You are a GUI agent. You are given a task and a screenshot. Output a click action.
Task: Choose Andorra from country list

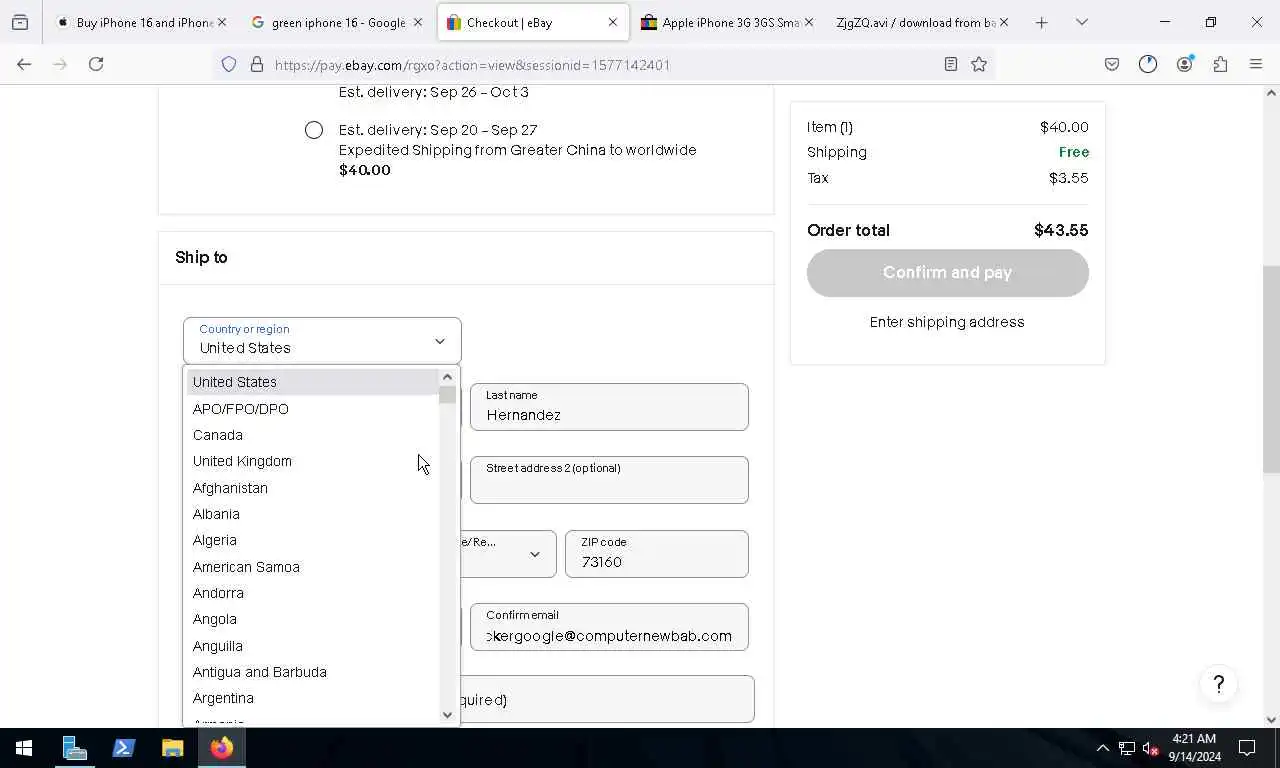(312, 593)
